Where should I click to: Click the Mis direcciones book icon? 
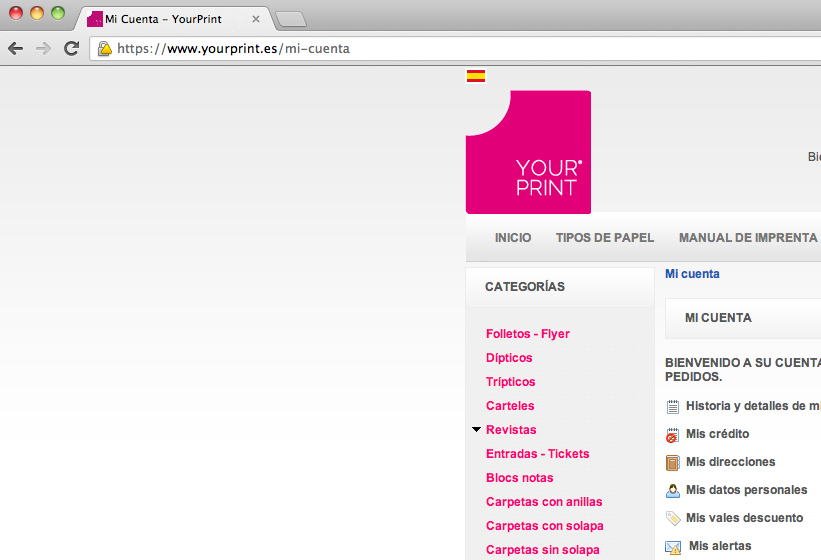click(x=672, y=463)
